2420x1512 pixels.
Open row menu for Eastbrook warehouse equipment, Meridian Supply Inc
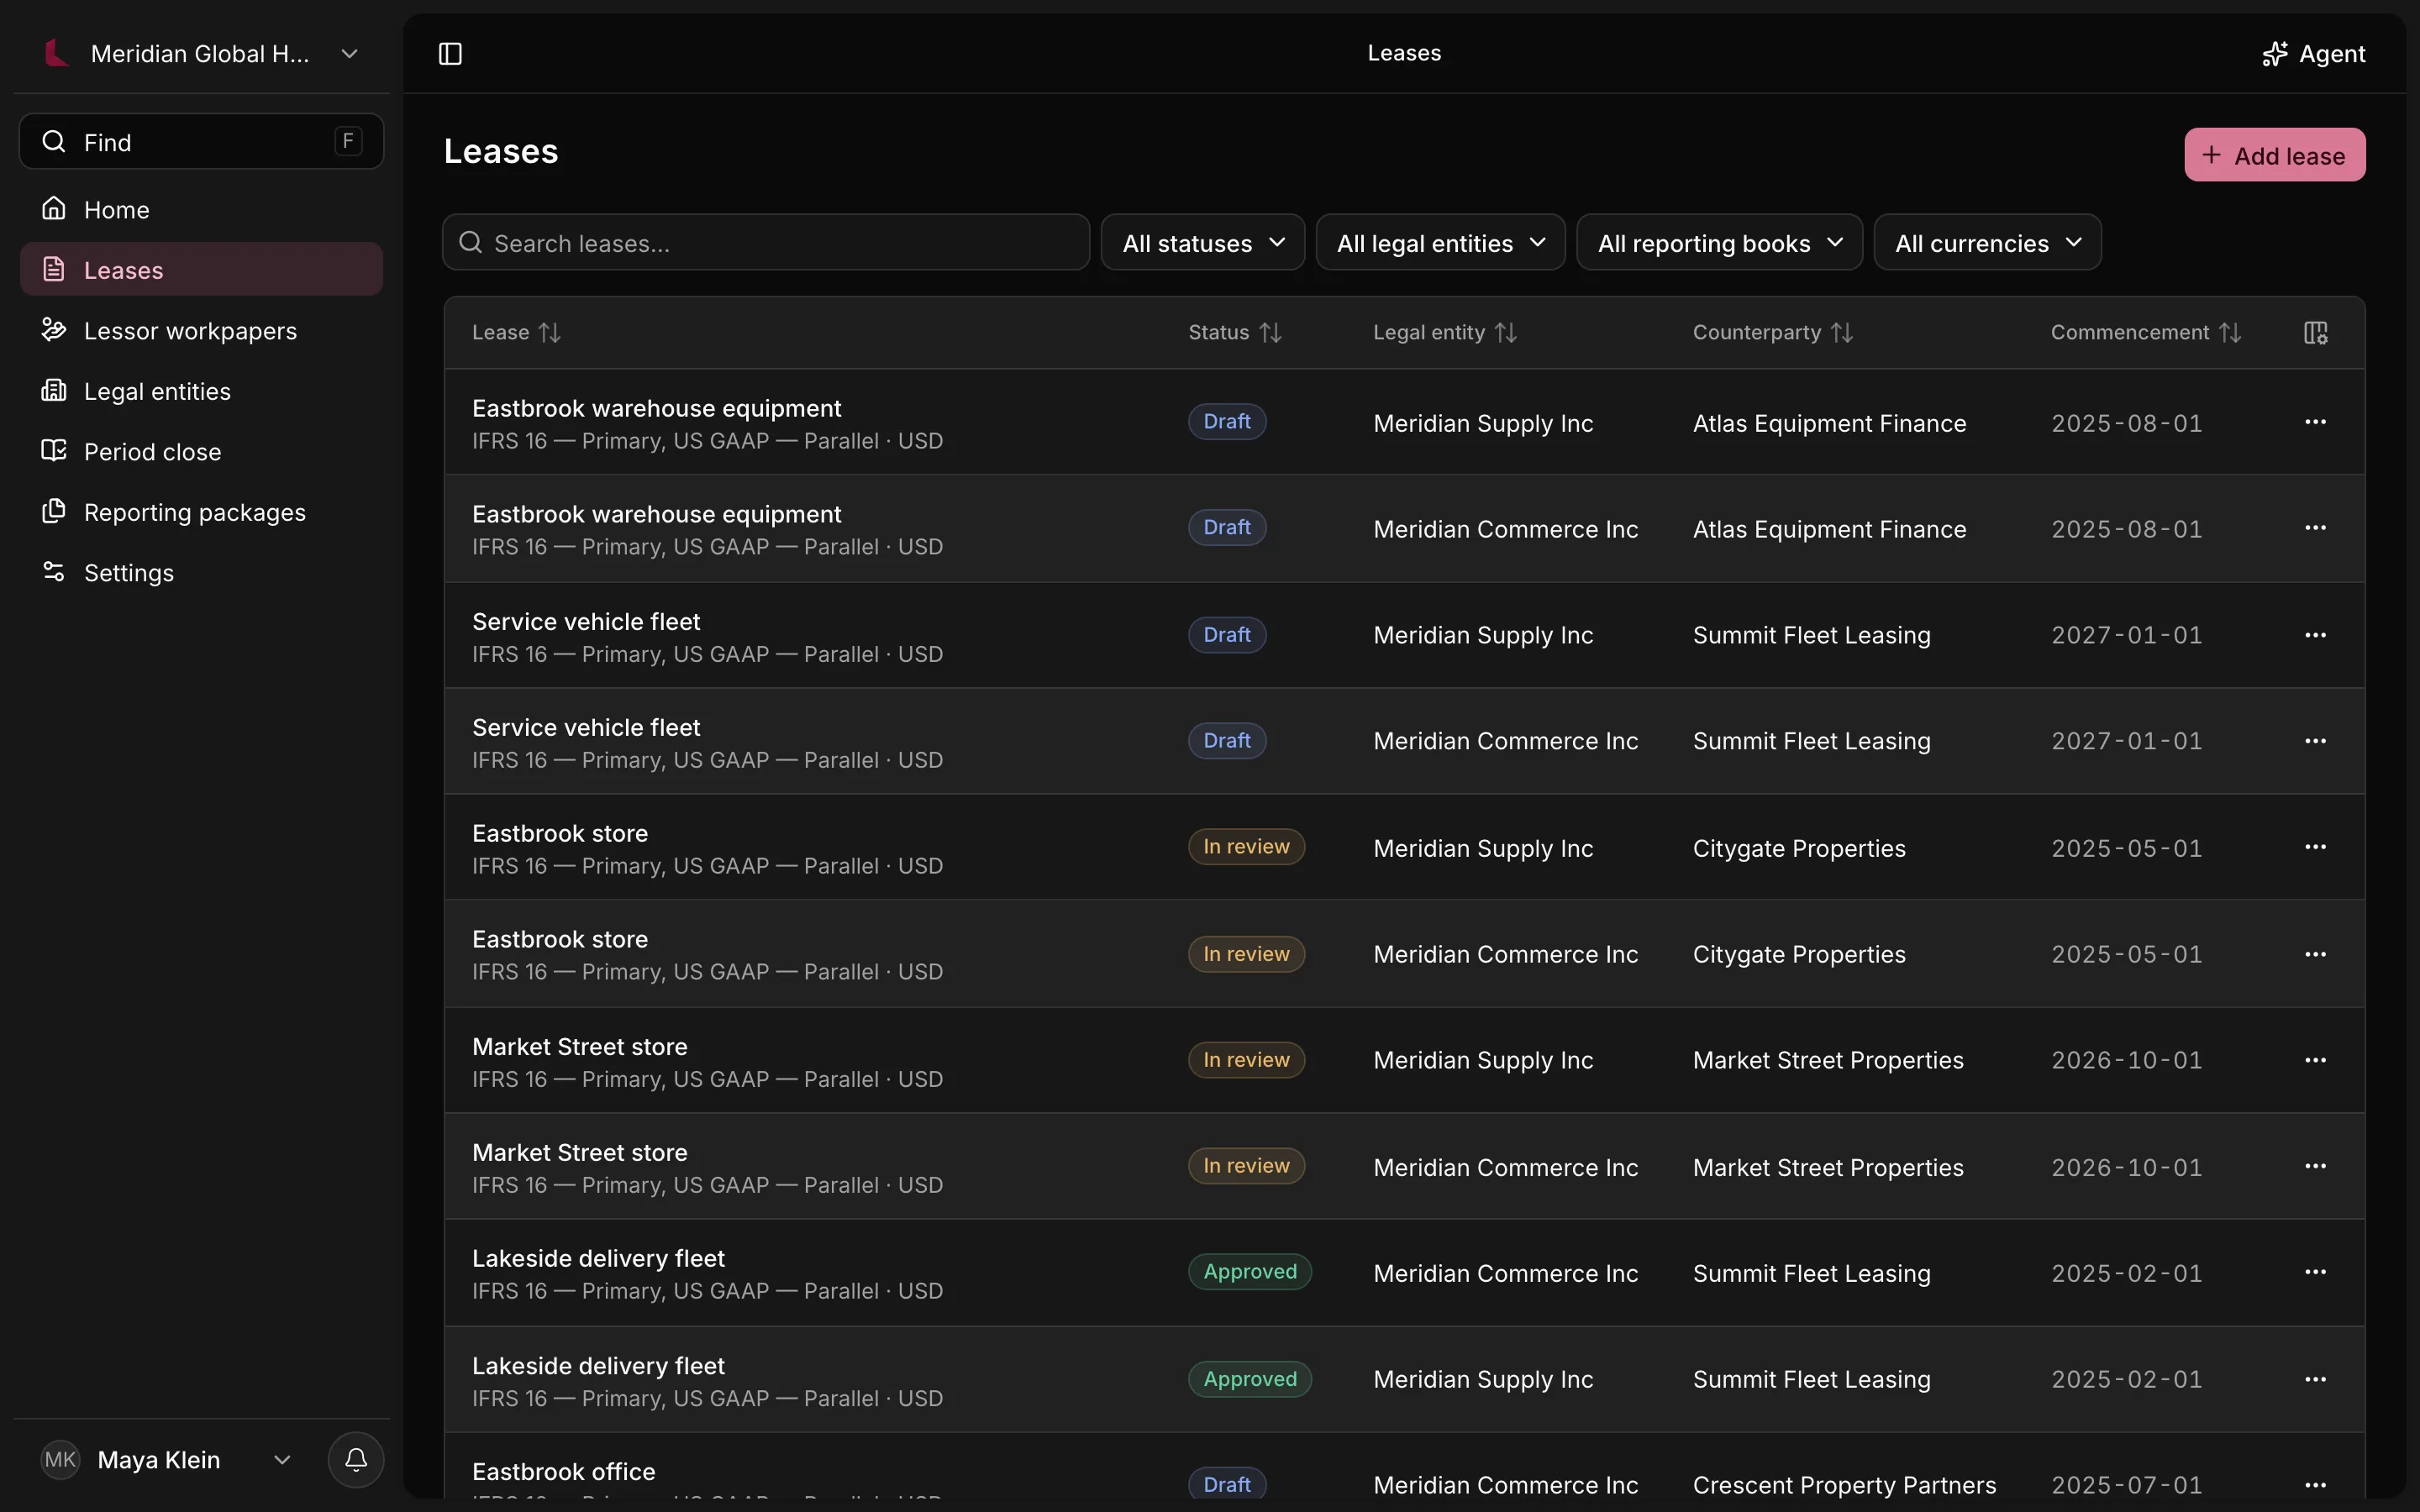2315,422
